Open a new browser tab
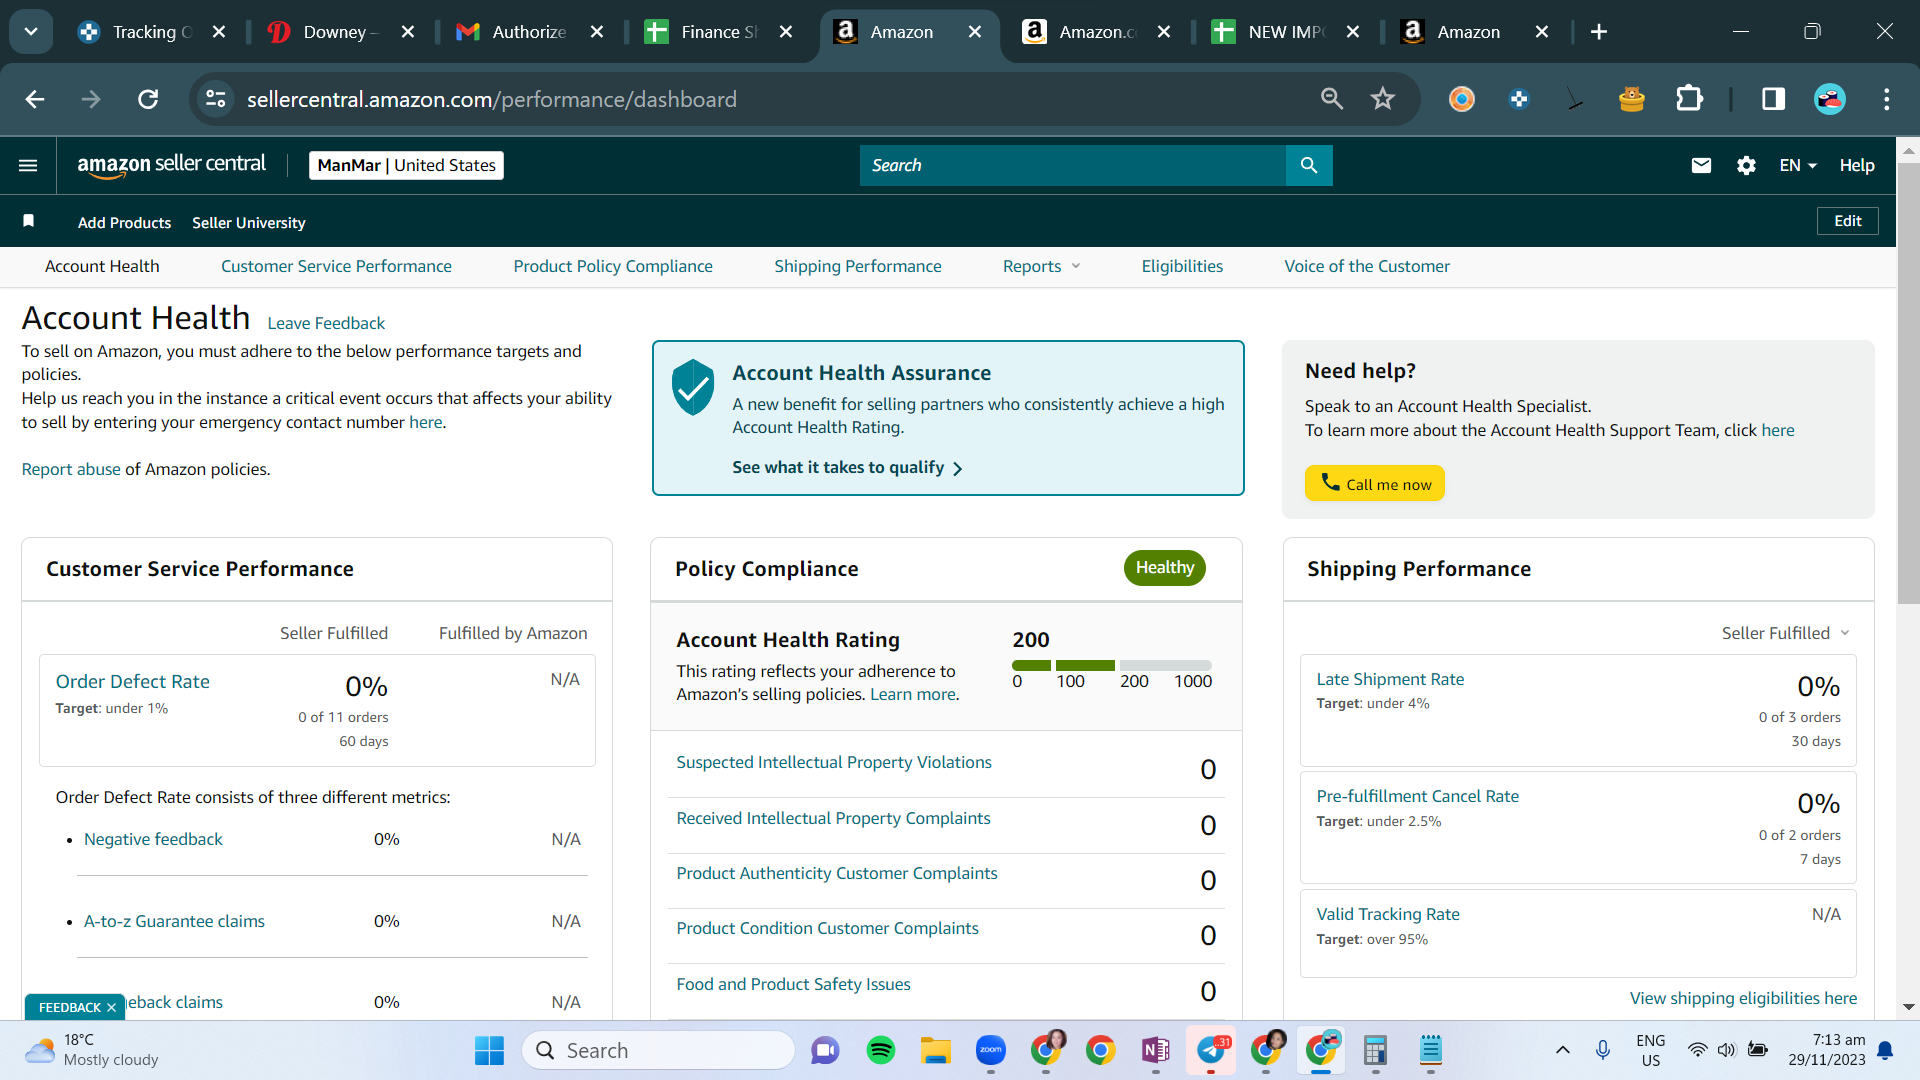The height and width of the screenshot is (1080, 1920). click(x=1599, y=32)
